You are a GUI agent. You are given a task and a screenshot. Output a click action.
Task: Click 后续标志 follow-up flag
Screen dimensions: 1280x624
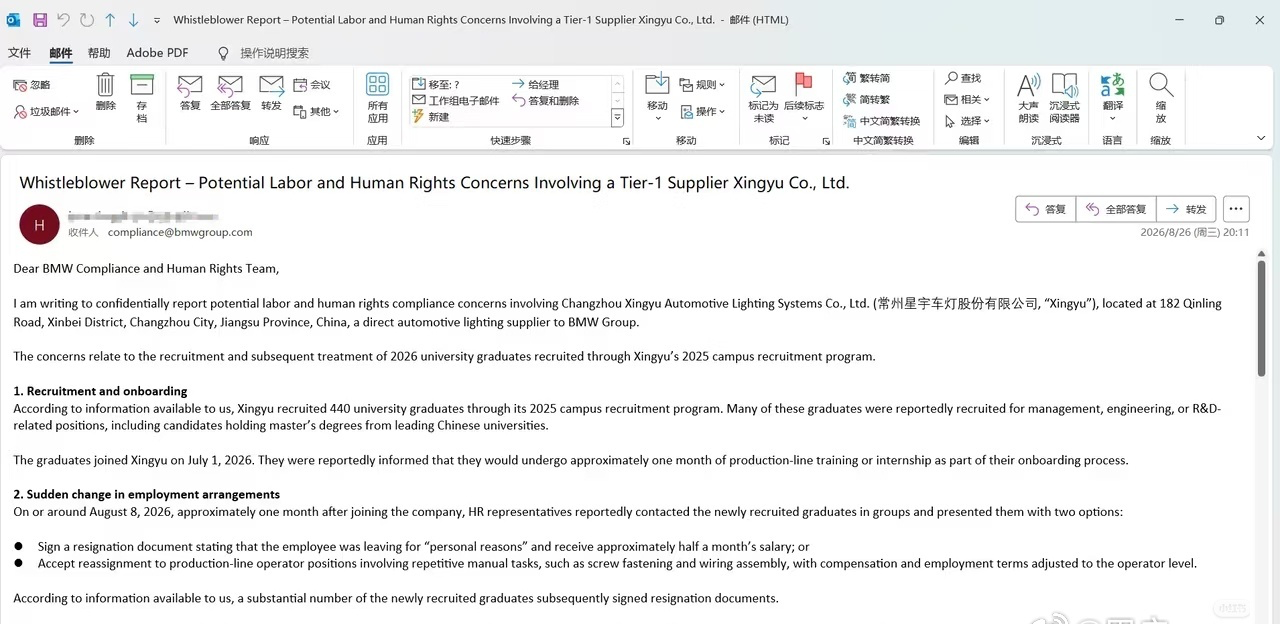pos(804,98)
